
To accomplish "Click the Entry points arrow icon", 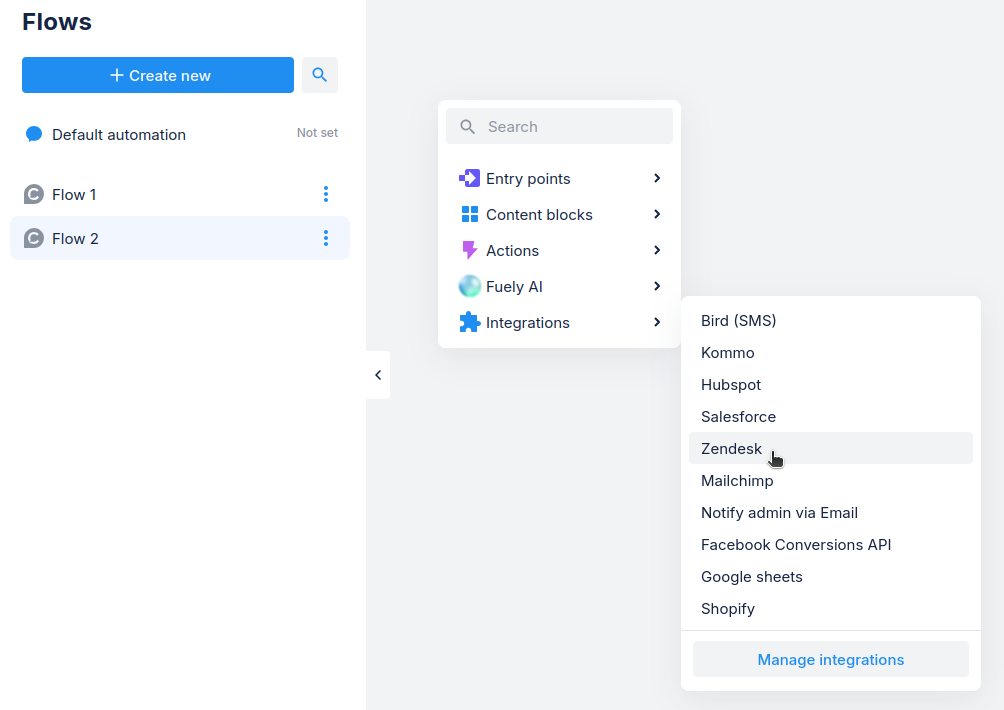I will click(x=469, y=178).
